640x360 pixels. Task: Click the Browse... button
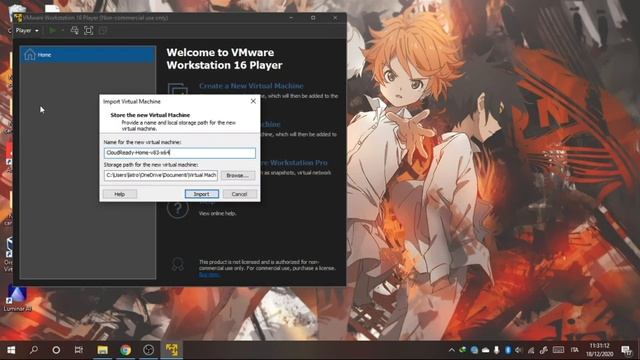point(238,175)
